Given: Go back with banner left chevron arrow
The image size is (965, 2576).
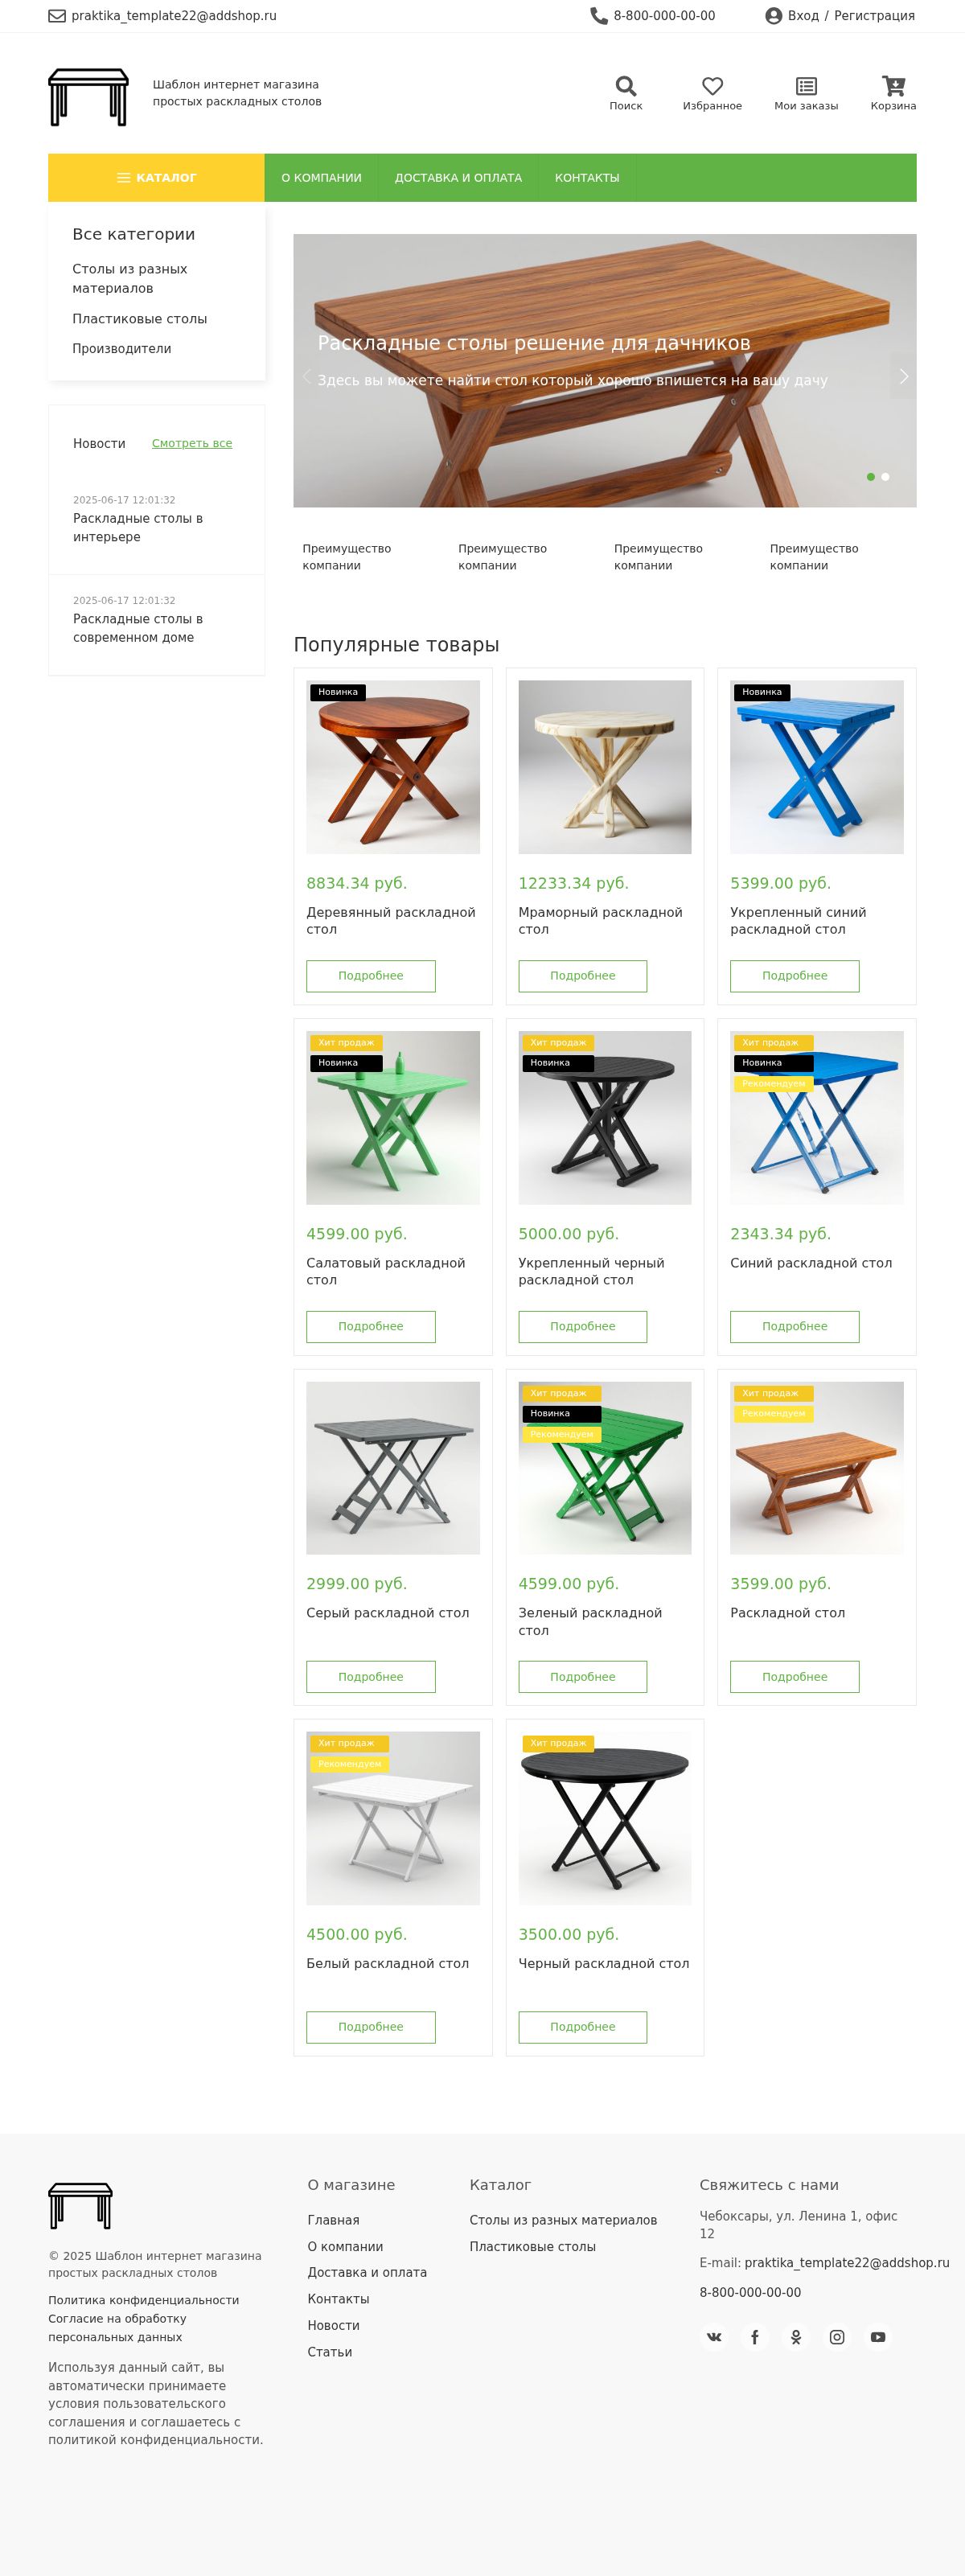Looking at the screenshot, I should click(306, 376).
